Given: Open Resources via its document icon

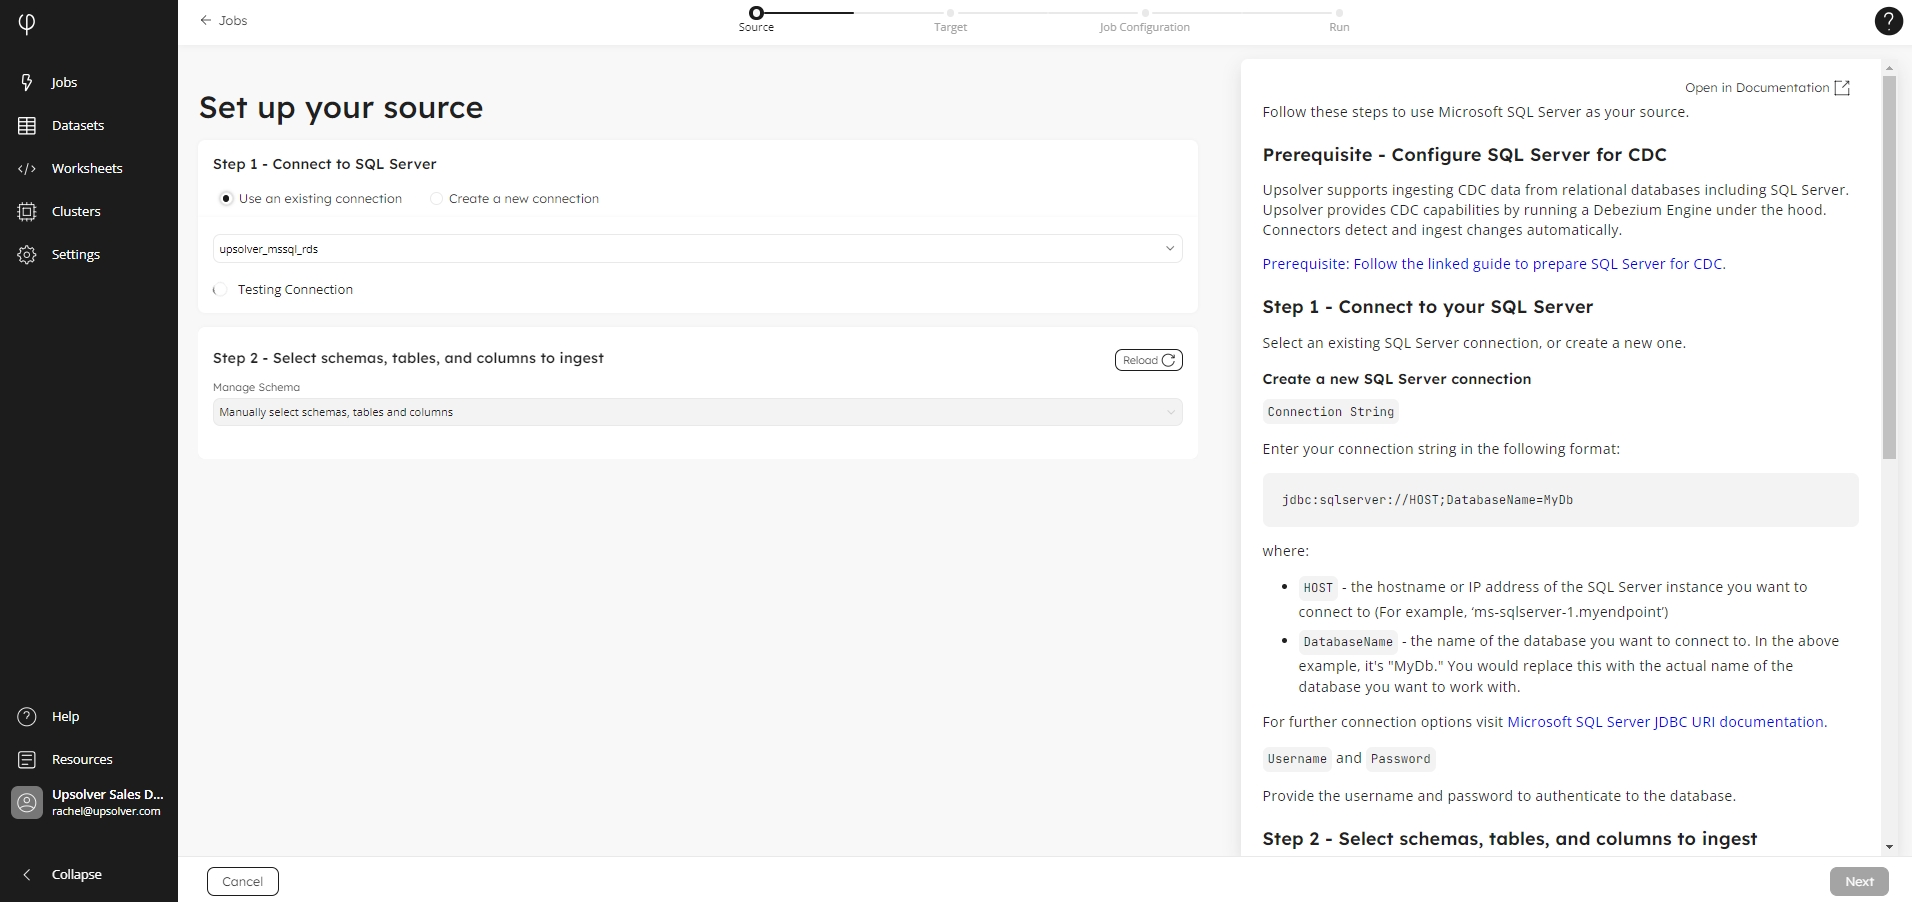Looking at the screenshot, I should [x=27, y=759].
